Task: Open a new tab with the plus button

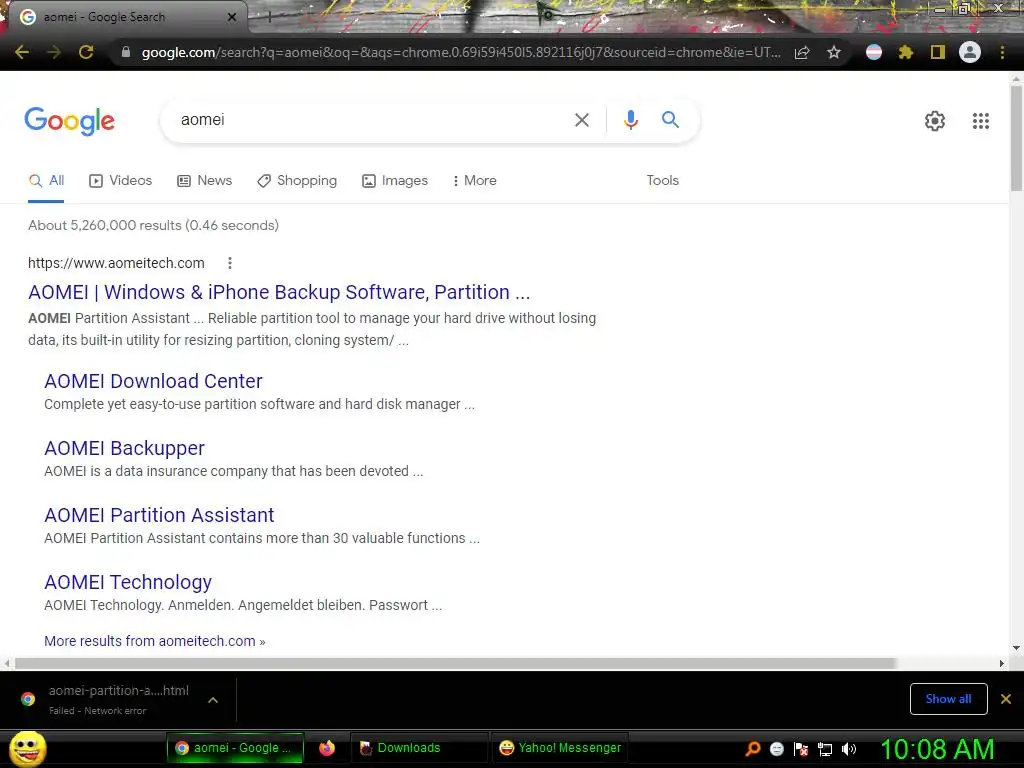Action: pyautogui.click(x=269, y=17)
